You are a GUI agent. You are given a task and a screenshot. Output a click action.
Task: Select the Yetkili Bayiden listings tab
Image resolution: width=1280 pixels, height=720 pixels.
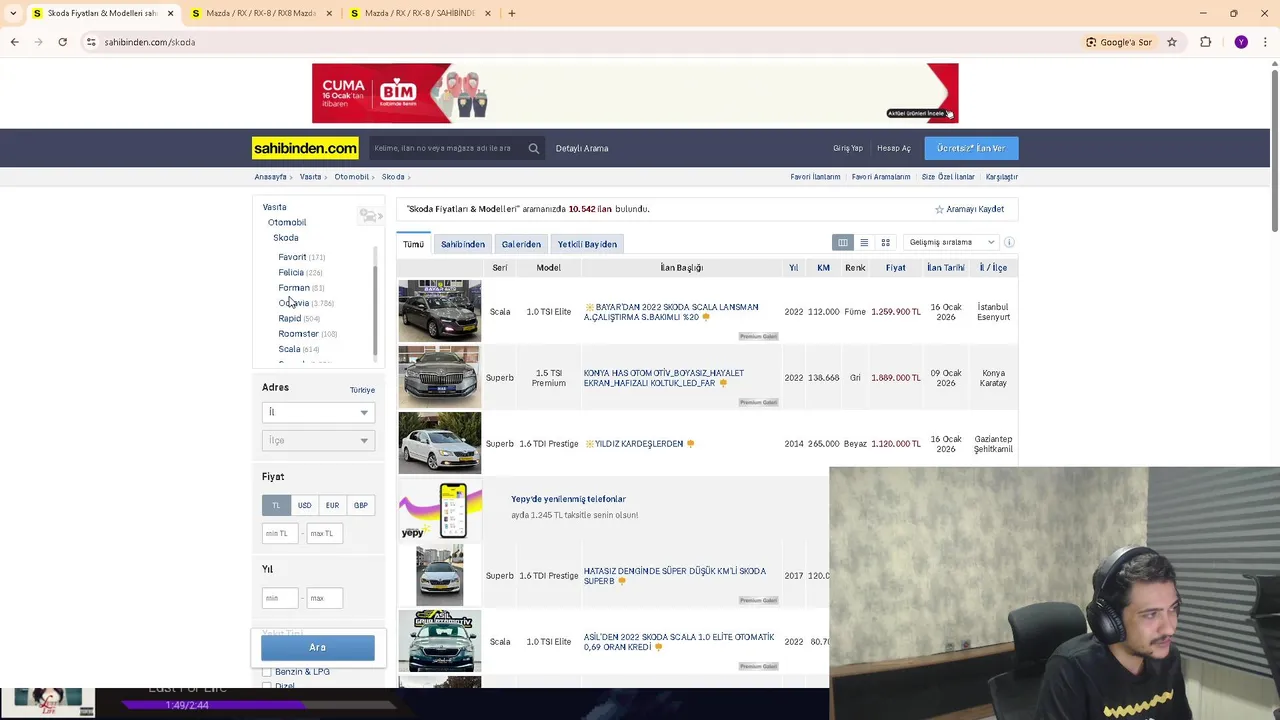coord(587,244)
